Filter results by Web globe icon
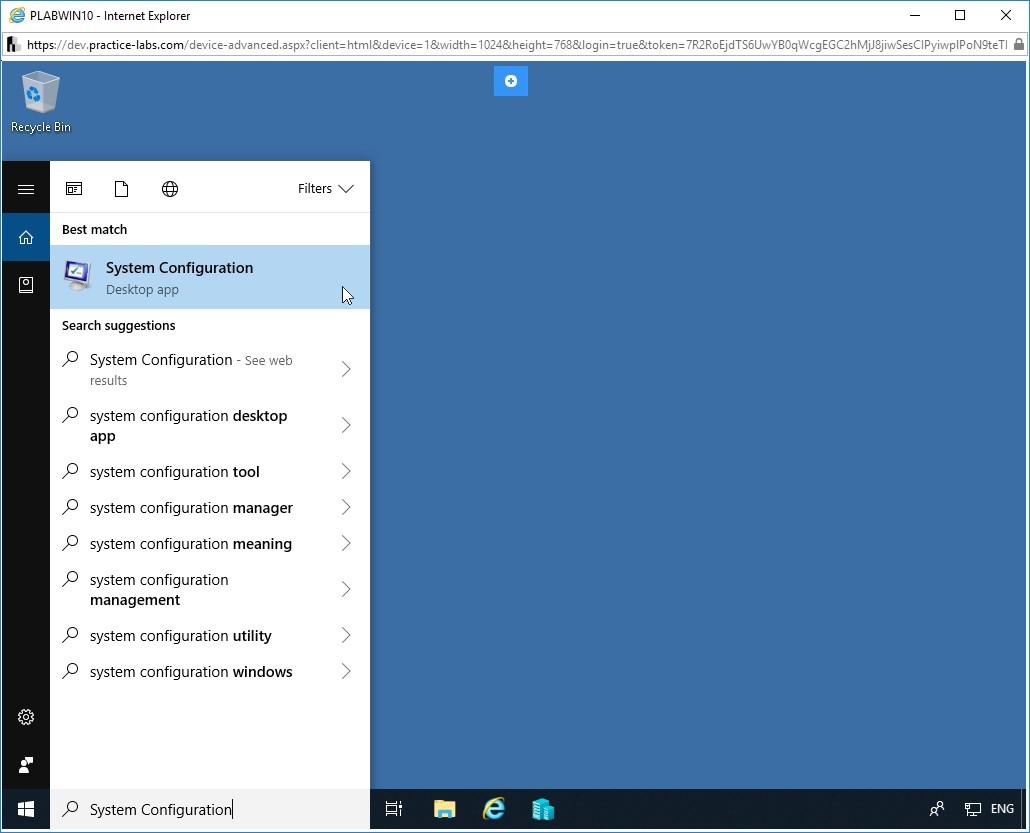The image size is (1030, 833). click(x=169, y=189)
